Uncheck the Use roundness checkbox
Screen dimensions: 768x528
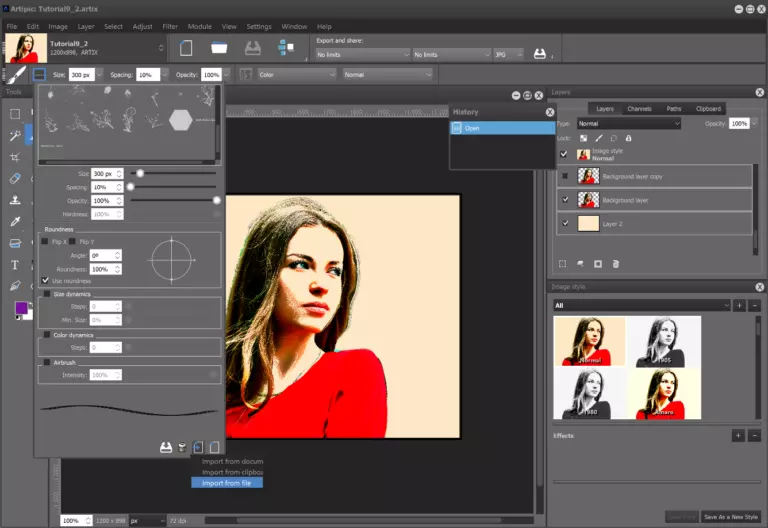[46, 281]
